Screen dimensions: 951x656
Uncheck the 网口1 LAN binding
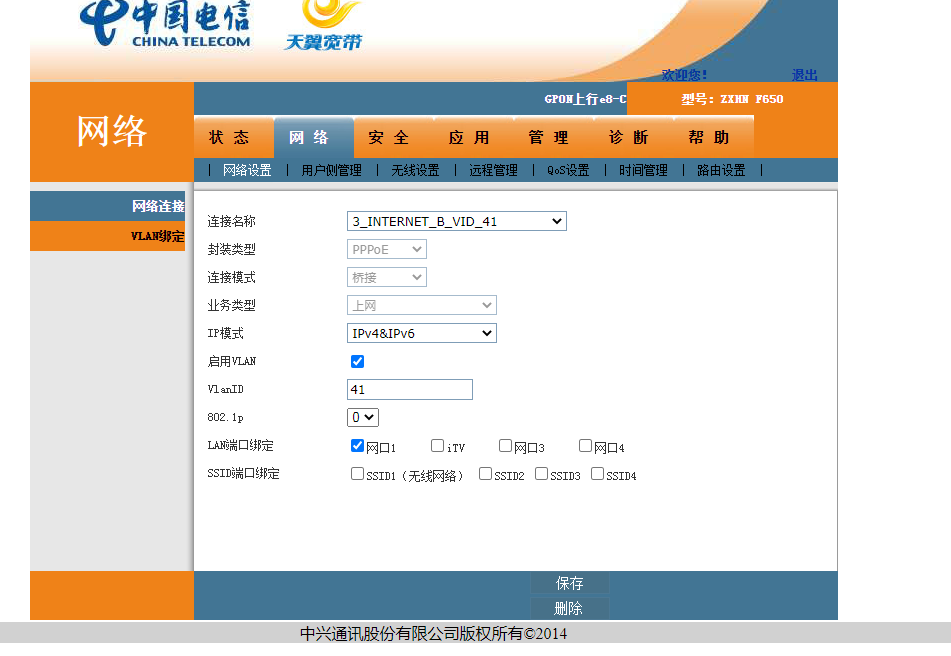pos(357,446)
